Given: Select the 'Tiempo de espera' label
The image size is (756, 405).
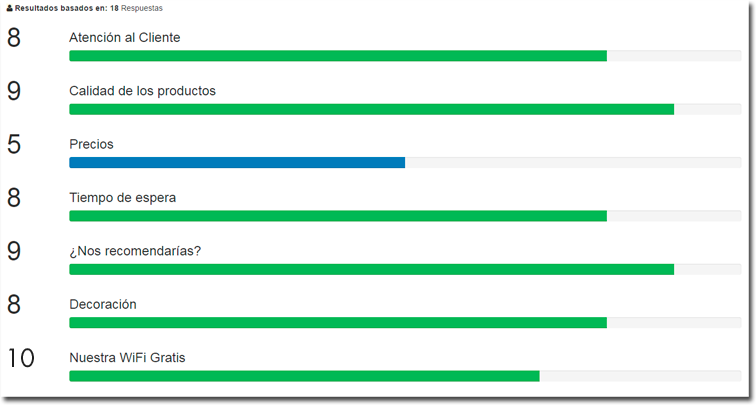Looking at the screenshot, I should [x=122, y=197].
